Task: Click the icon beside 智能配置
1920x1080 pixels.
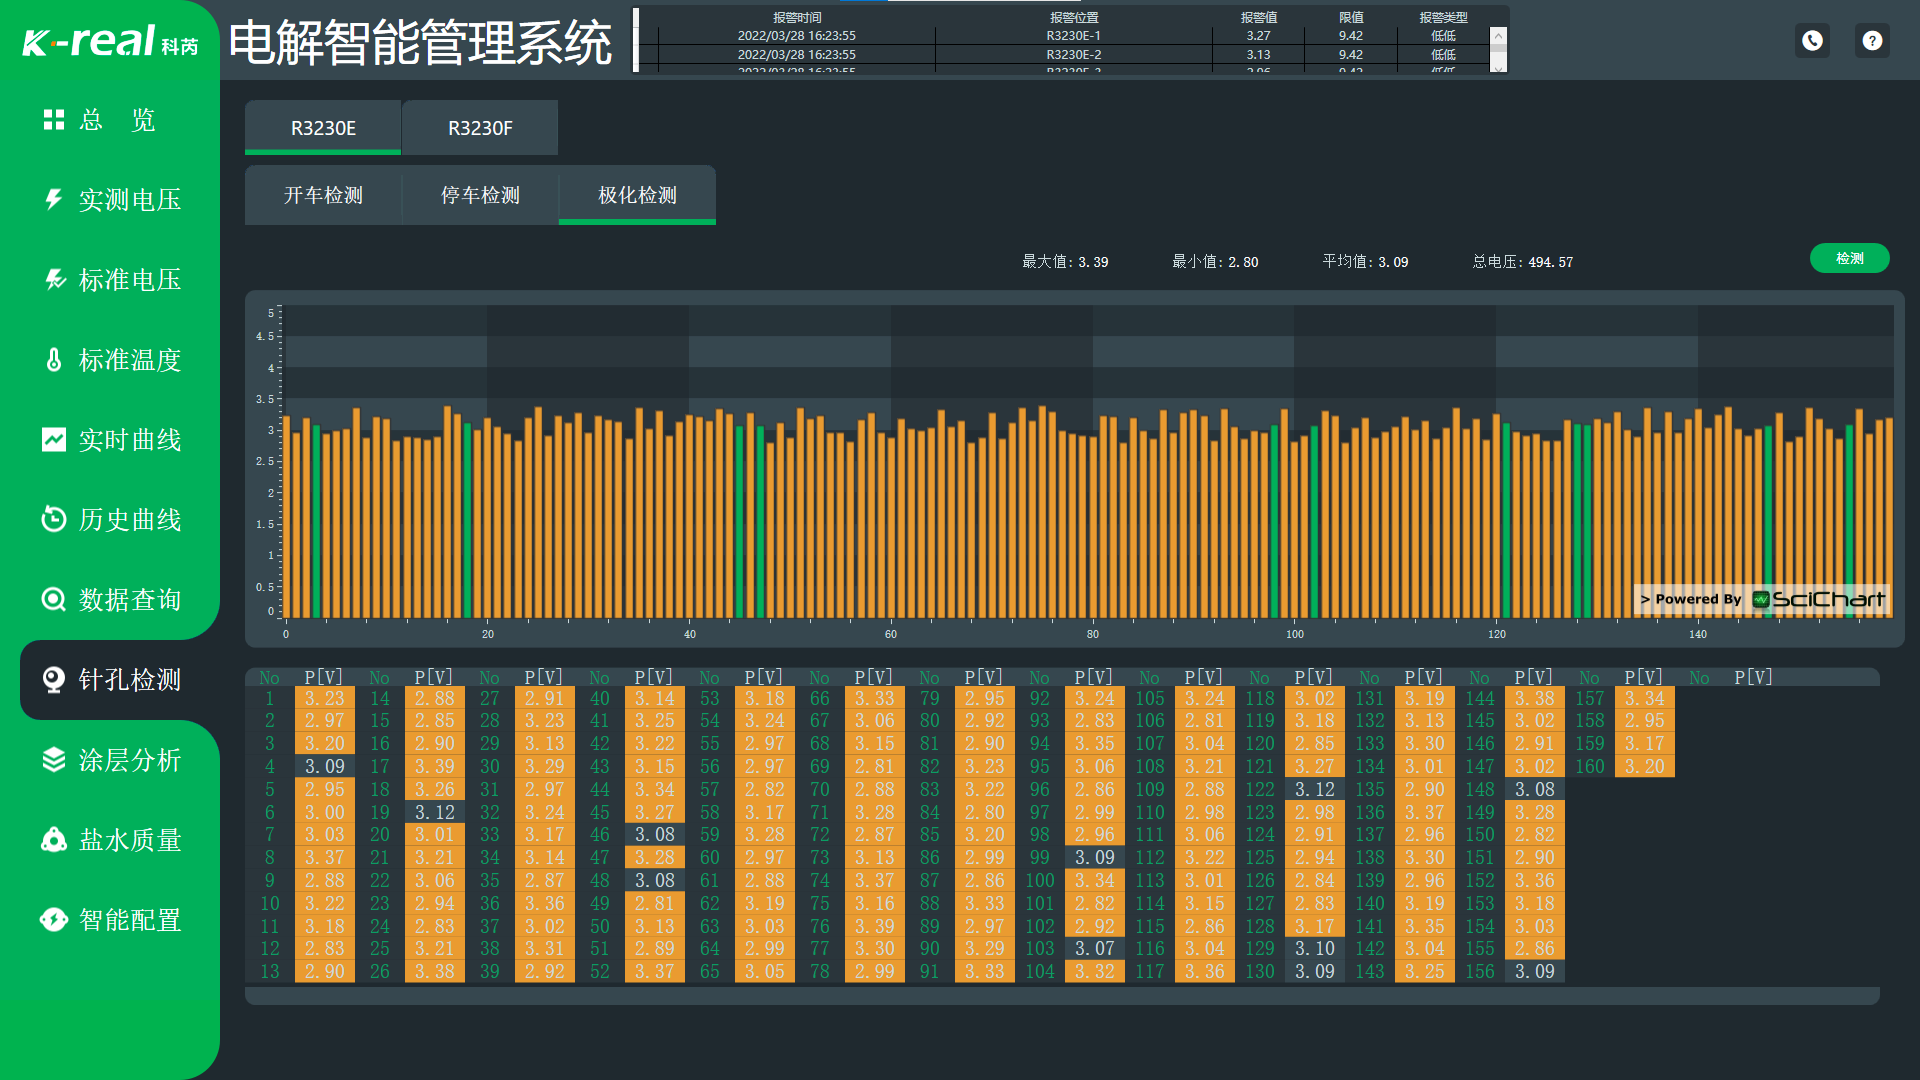Action: point(54,919)
